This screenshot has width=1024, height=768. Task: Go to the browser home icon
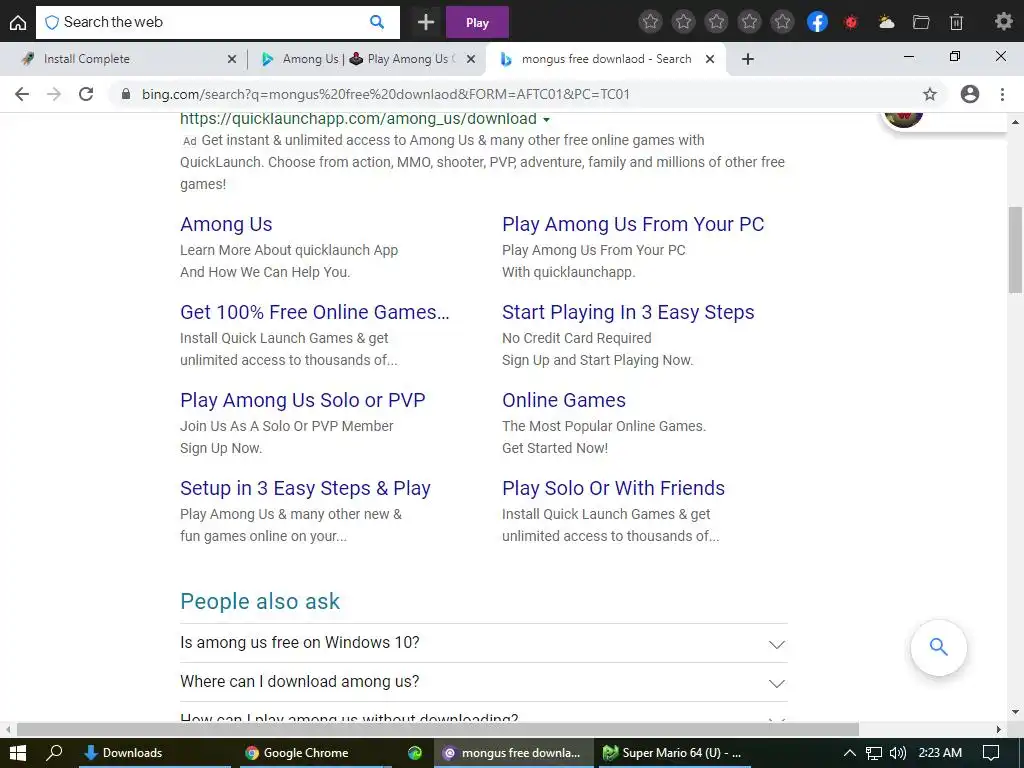(18, 22)
